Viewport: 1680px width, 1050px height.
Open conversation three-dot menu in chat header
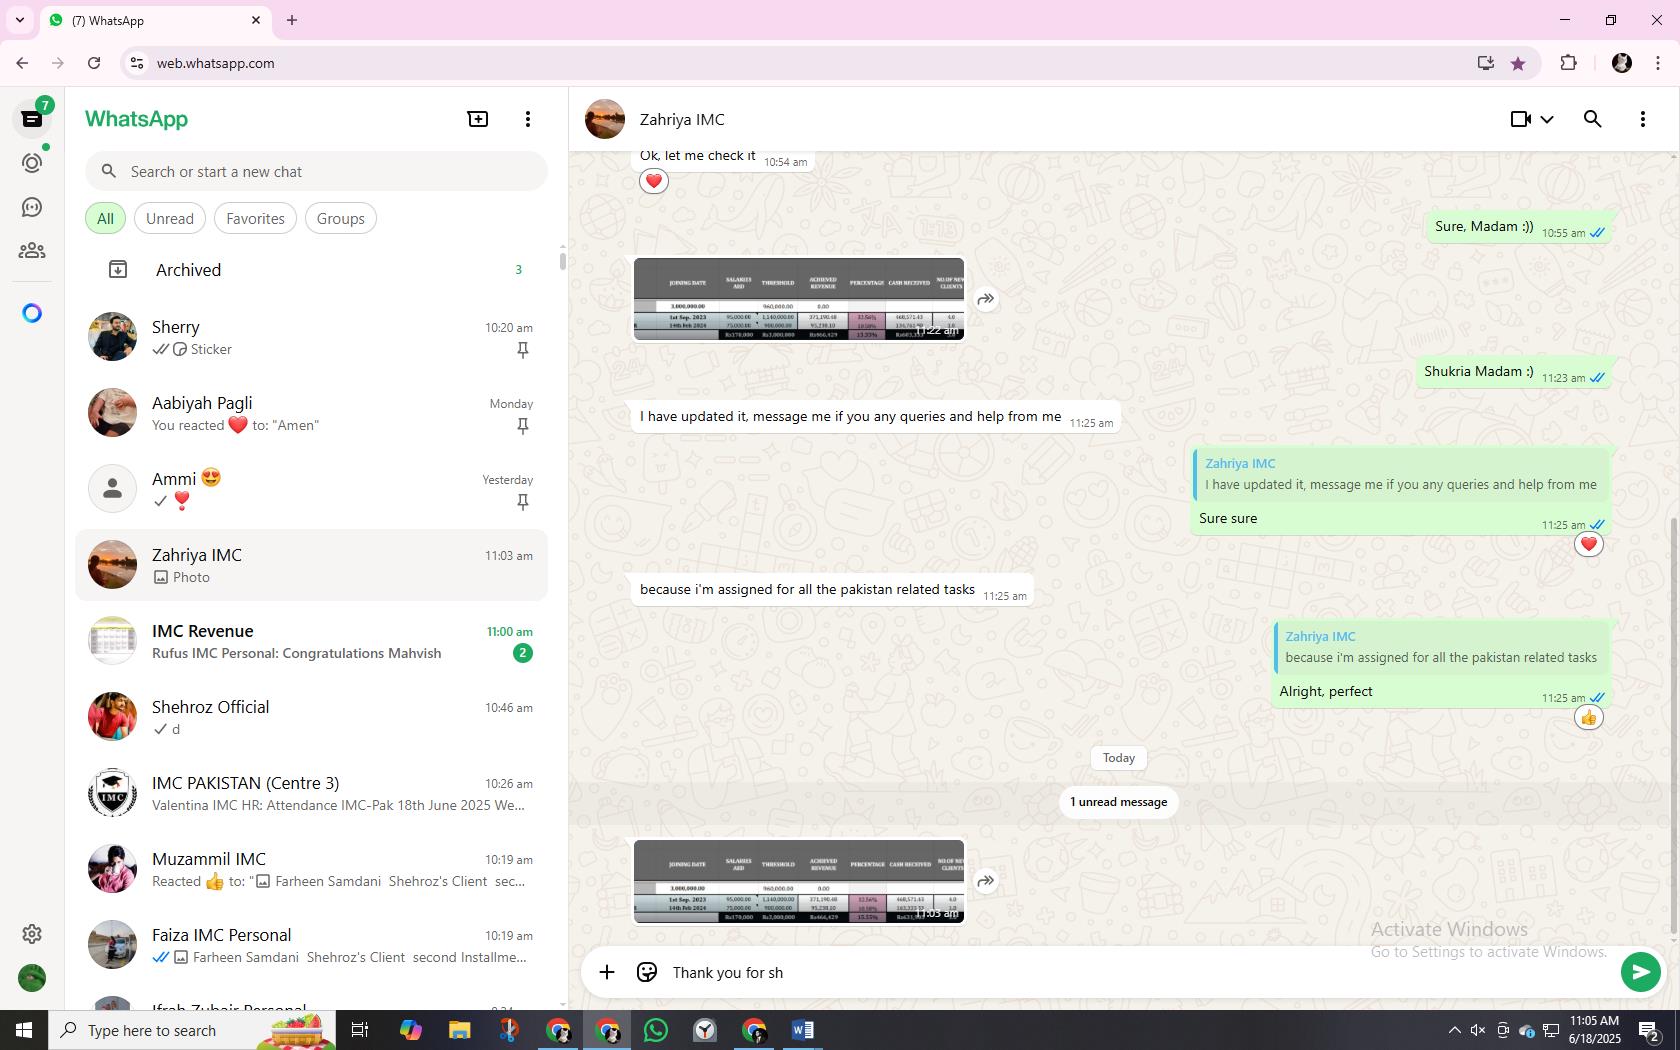[1643, 119]
